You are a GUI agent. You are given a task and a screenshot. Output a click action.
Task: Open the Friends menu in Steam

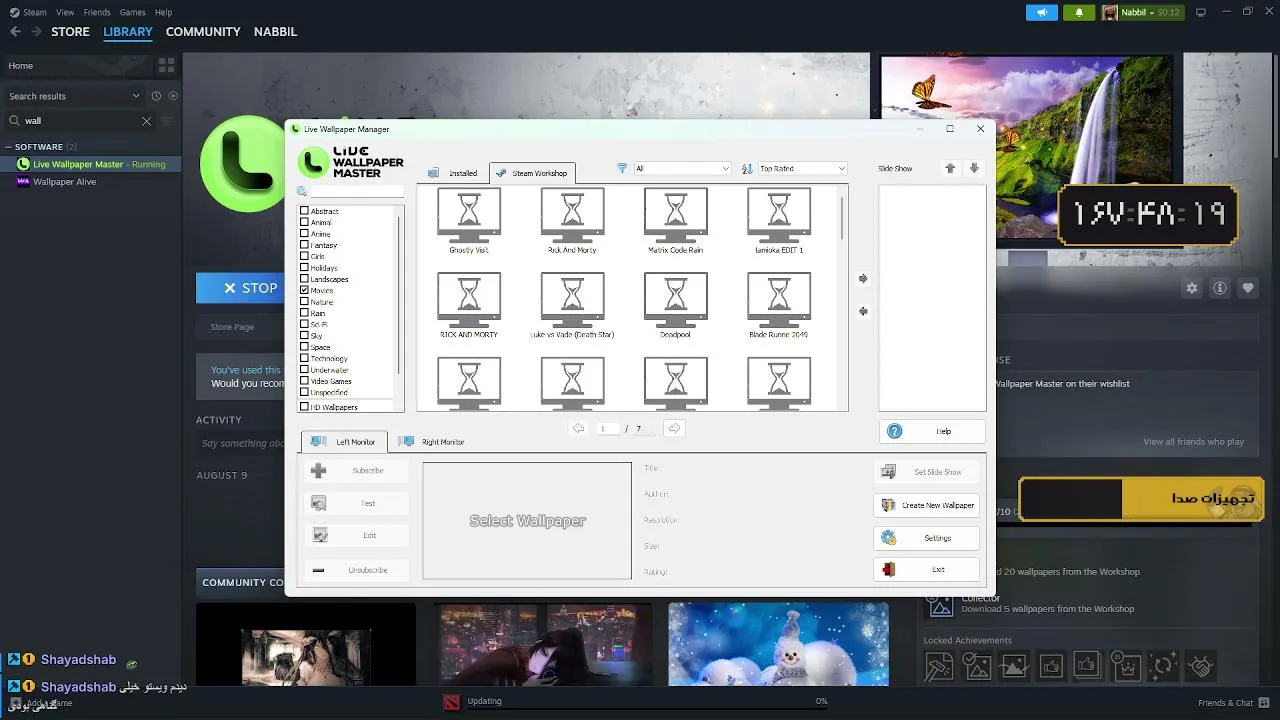[97, 13]
